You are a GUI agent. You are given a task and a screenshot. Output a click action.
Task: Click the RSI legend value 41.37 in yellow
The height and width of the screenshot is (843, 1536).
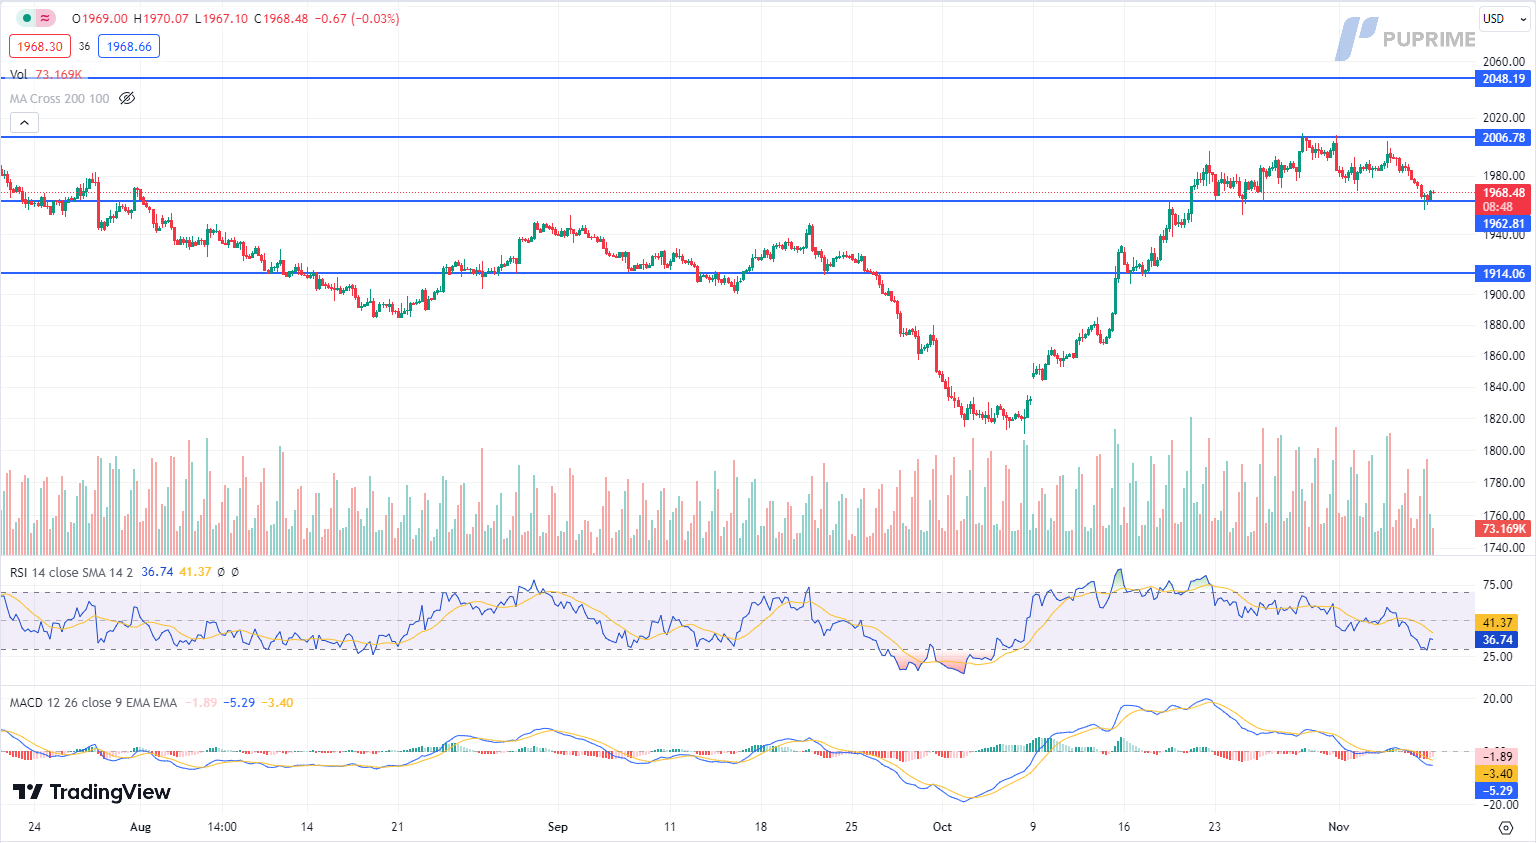click(x=195, y=572)
